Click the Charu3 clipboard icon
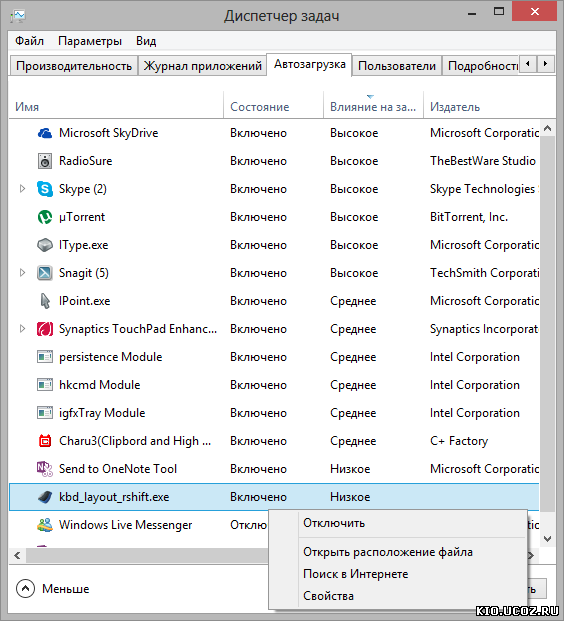Viewport: 564px width, 621px height. coord(45,441)
